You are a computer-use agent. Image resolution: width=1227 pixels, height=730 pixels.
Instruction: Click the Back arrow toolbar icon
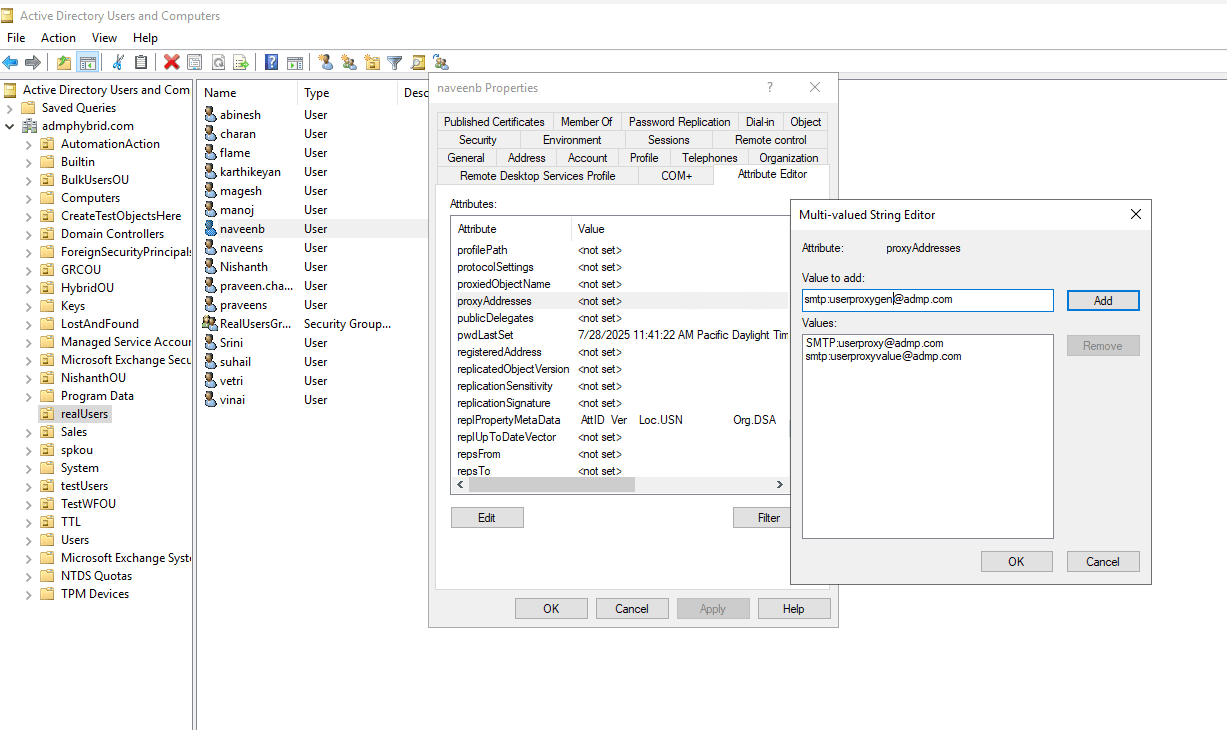[10, 62]
